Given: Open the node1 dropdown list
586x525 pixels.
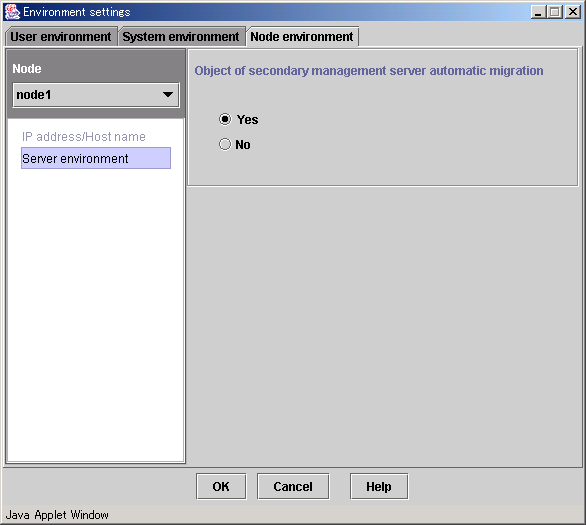Looking at the screenshot, I should [96, 95].
